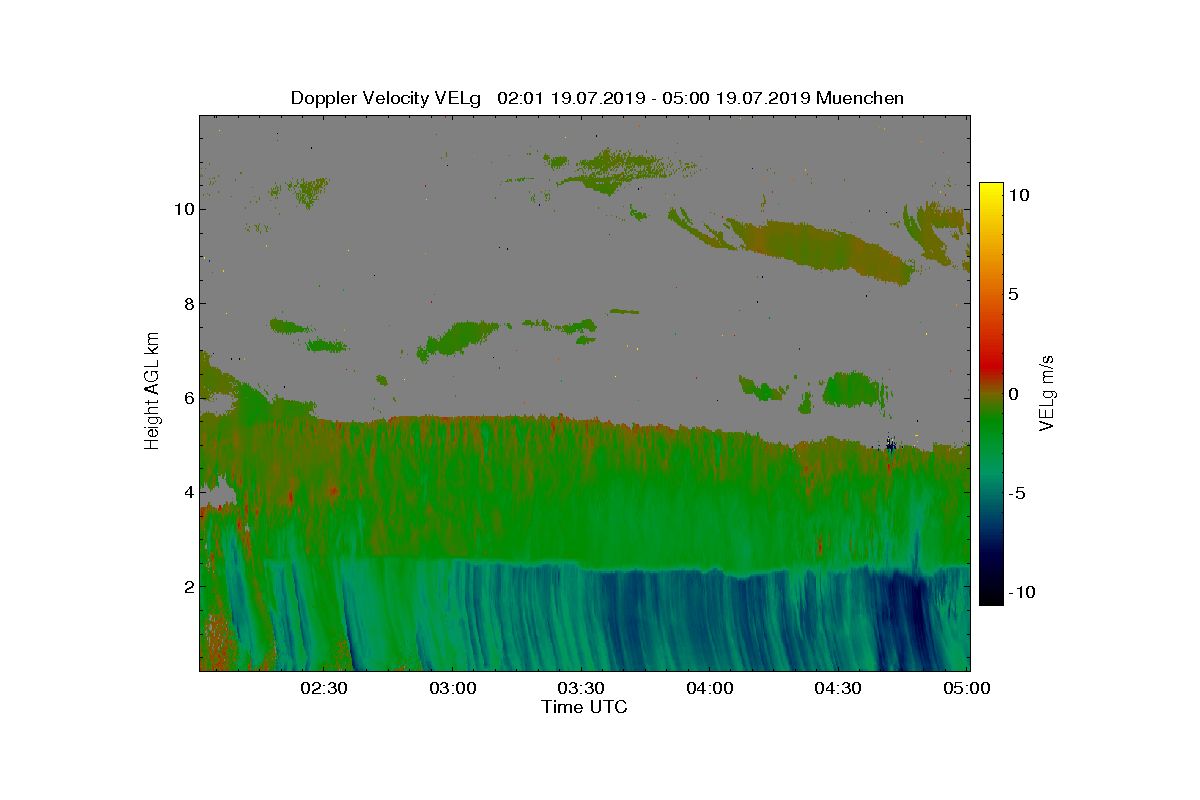Click the 02:30 time axis label
The image size is (1200, 800).
(x=324, y=688)
